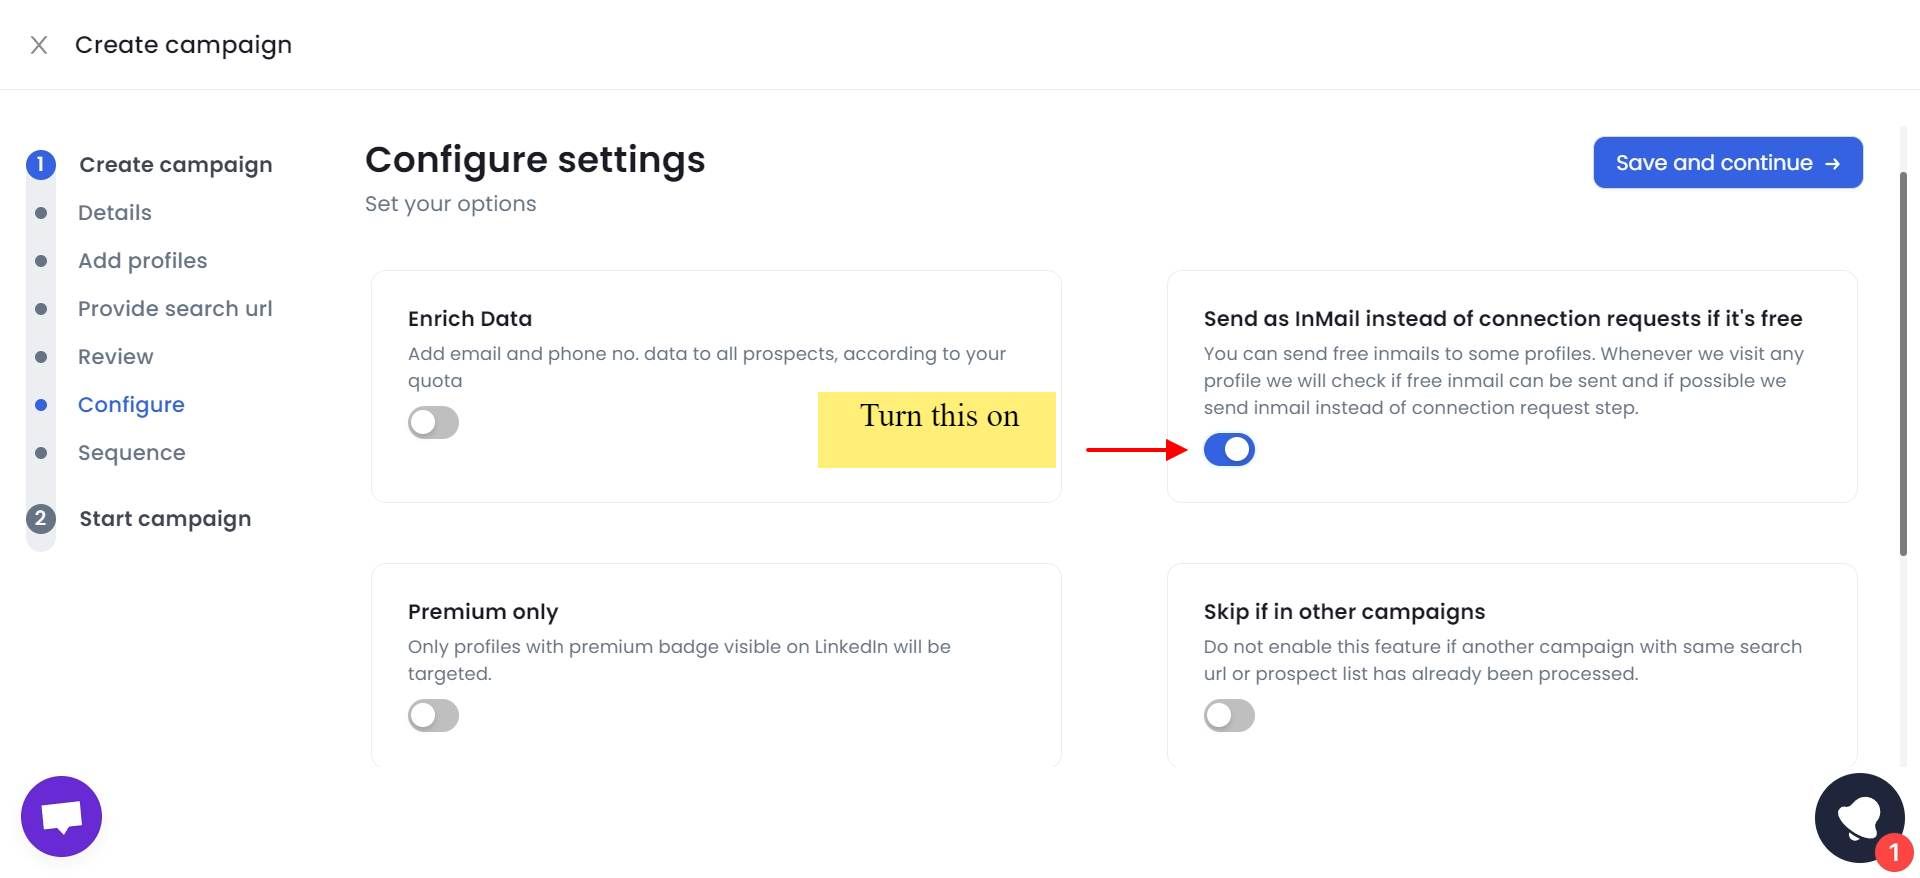Screen dimensions: 1920x878
Task: Open the purple chat support widget
Action: [61, 816]
